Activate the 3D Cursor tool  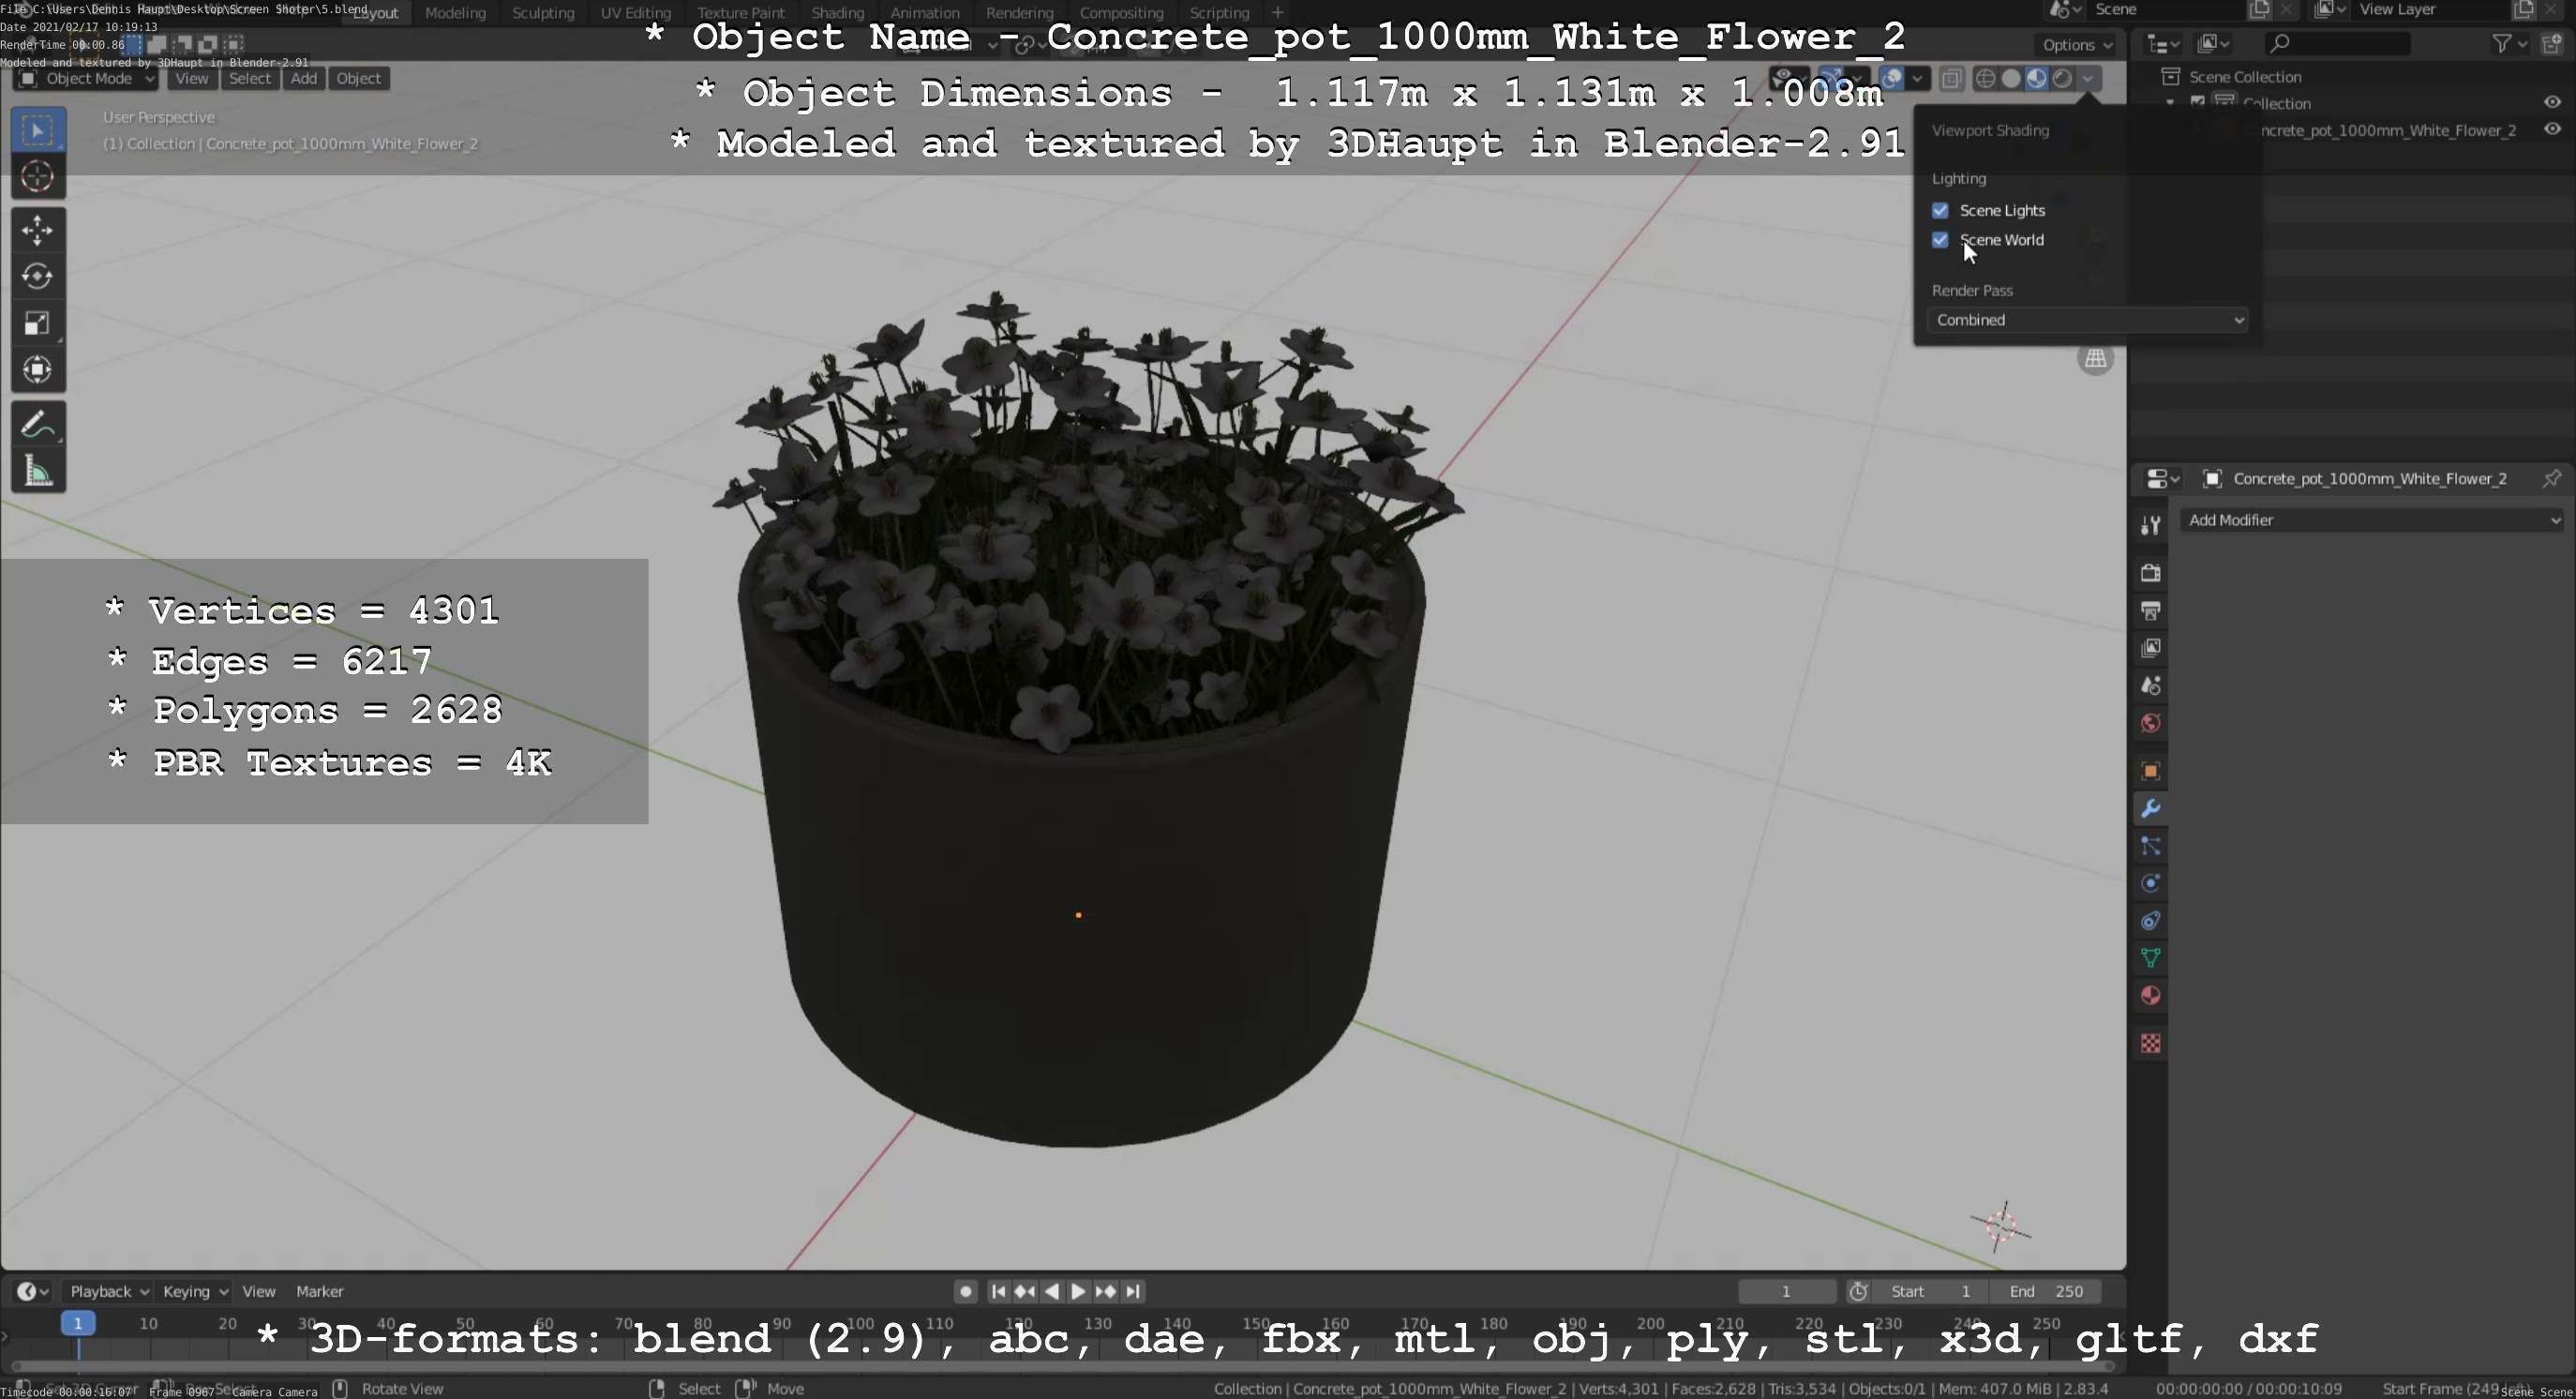(x=38, y=177)
